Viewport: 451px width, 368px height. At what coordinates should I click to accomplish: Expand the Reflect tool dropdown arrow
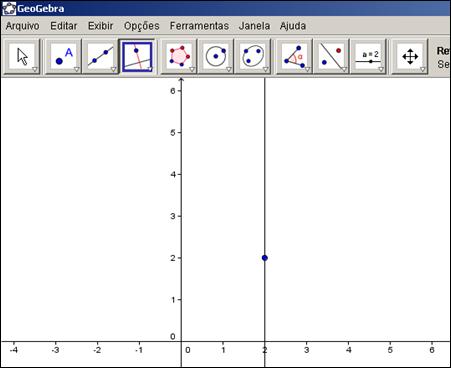pyautogui.click(x=344, y=69)
